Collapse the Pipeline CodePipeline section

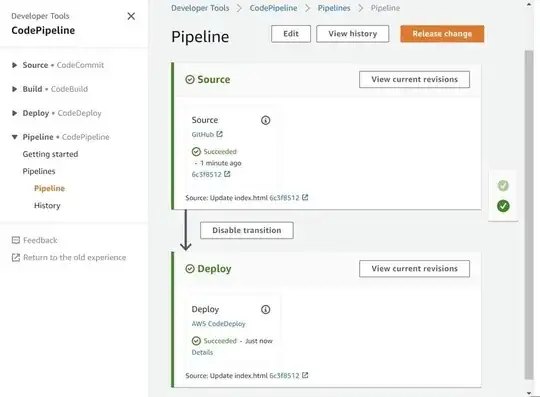coord(14,137)
